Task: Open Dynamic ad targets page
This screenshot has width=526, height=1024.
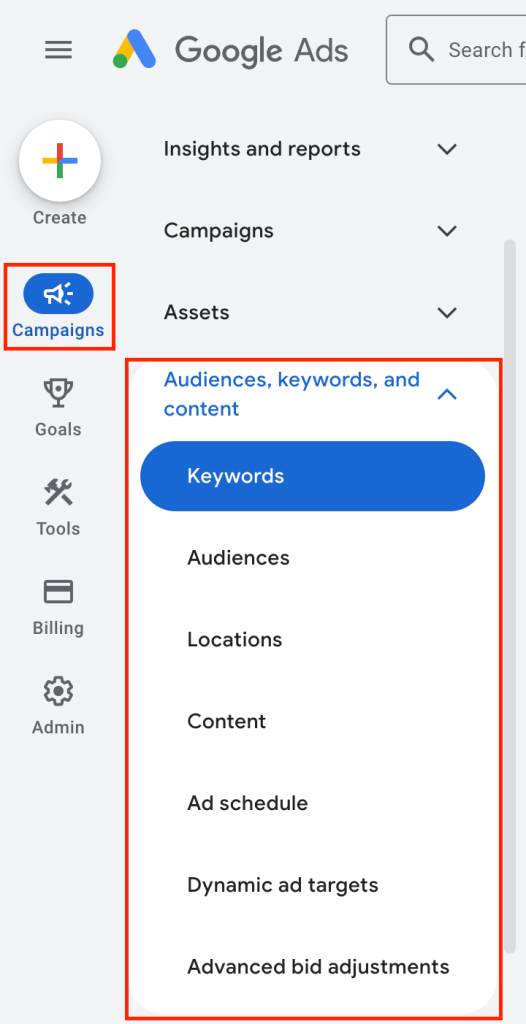Action: pyautogui.click(x=283, y=885)
